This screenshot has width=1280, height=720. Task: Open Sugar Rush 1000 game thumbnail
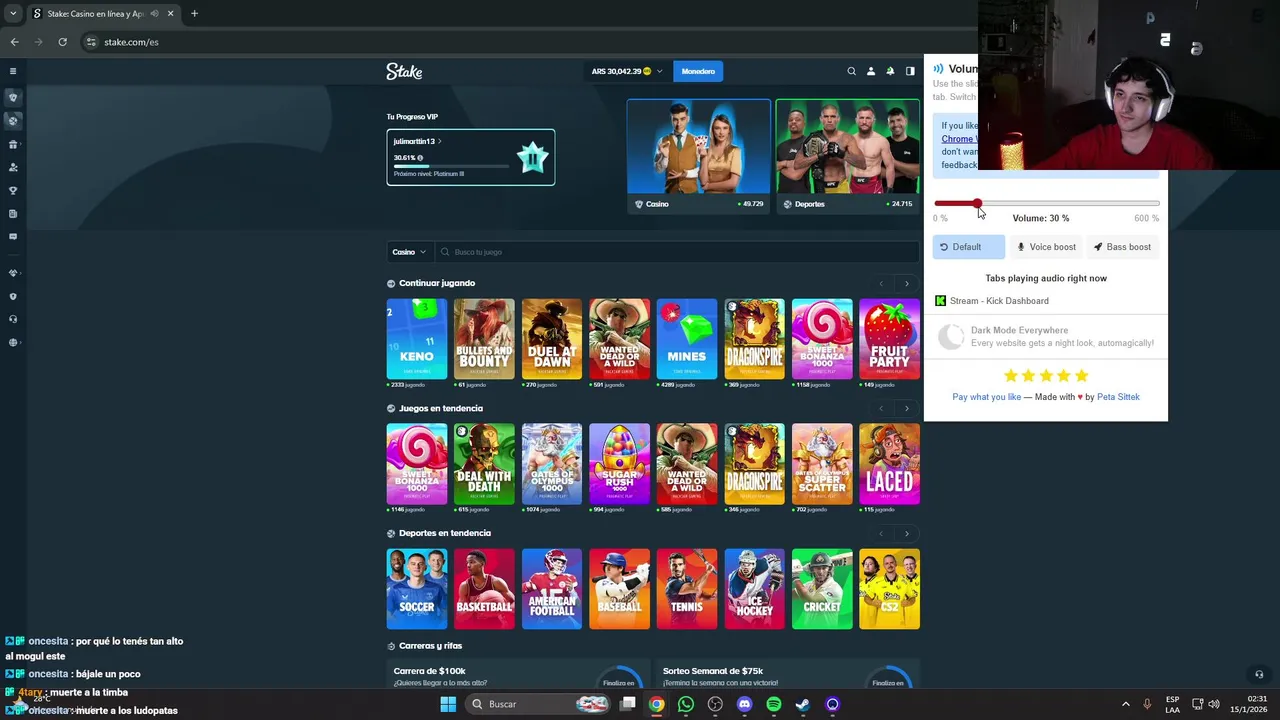619,464
